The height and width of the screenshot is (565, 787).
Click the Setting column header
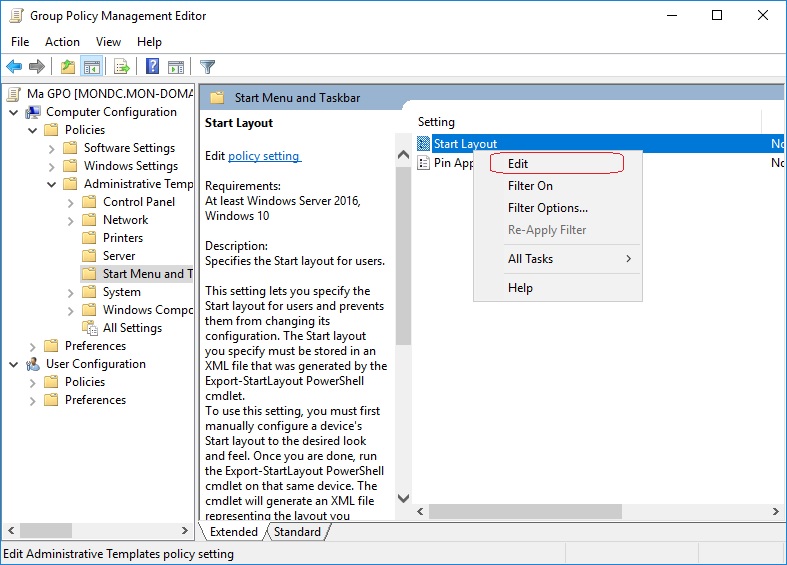[x=588, y=122]
